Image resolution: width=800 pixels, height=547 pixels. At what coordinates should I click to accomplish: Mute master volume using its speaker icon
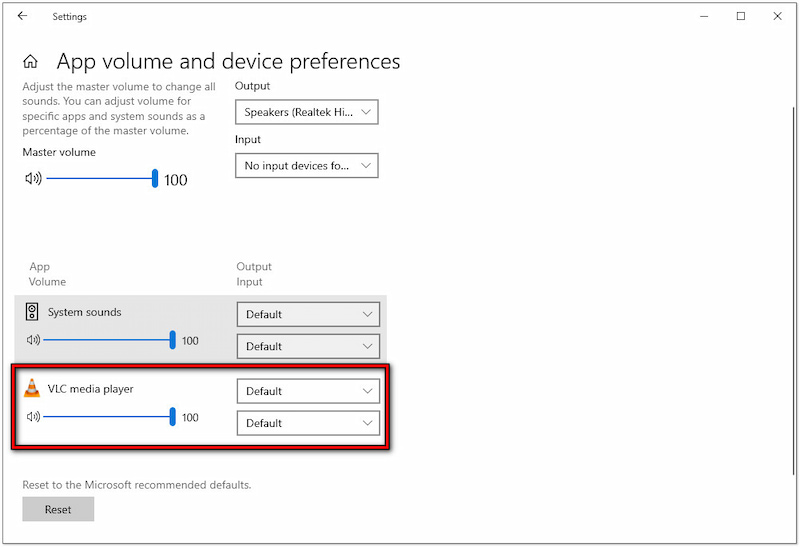(33, 179)
